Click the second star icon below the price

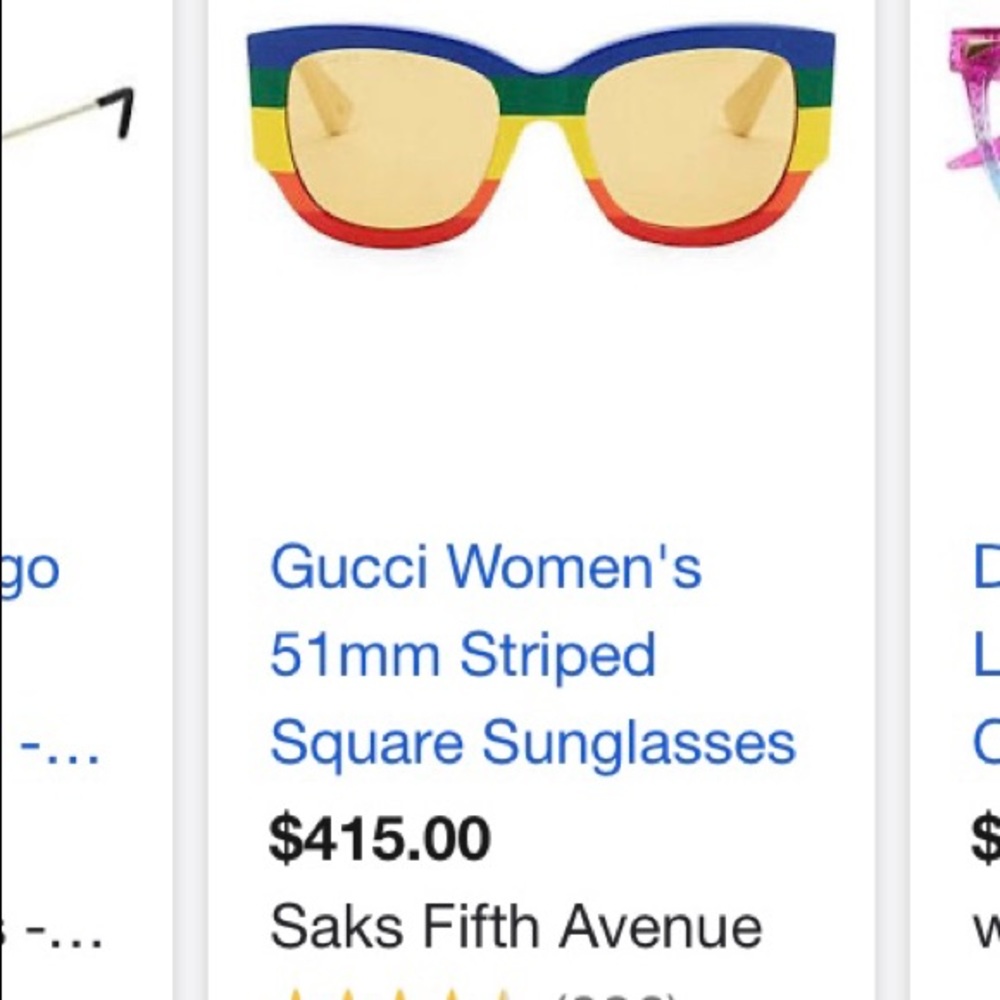pos(345,992)
